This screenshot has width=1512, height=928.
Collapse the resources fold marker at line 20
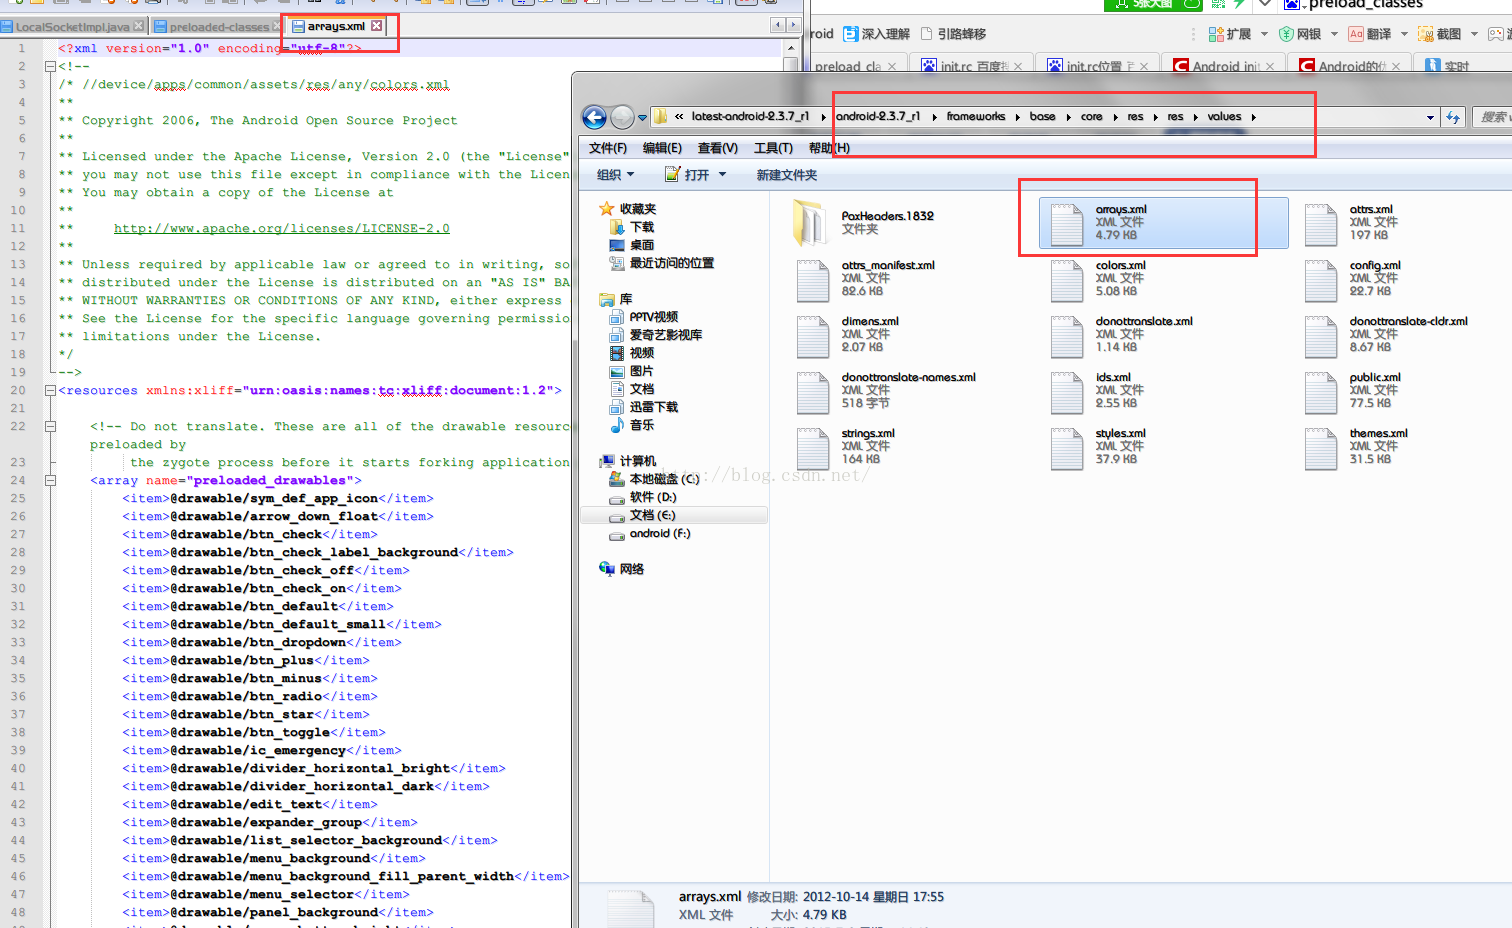(50, 390)
